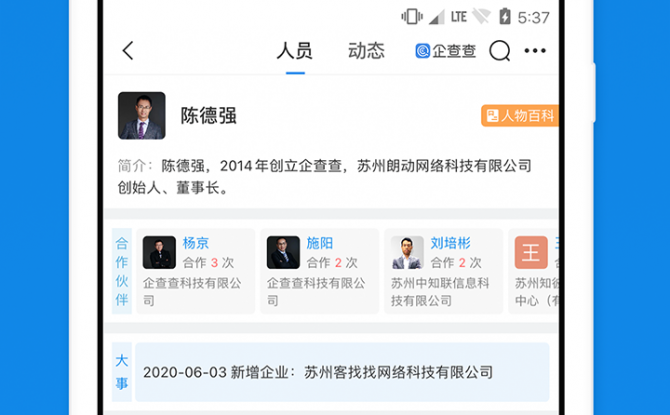Tap the 5:37 clock
Viewport: 670px width, 415px height.
coord(533,18)
